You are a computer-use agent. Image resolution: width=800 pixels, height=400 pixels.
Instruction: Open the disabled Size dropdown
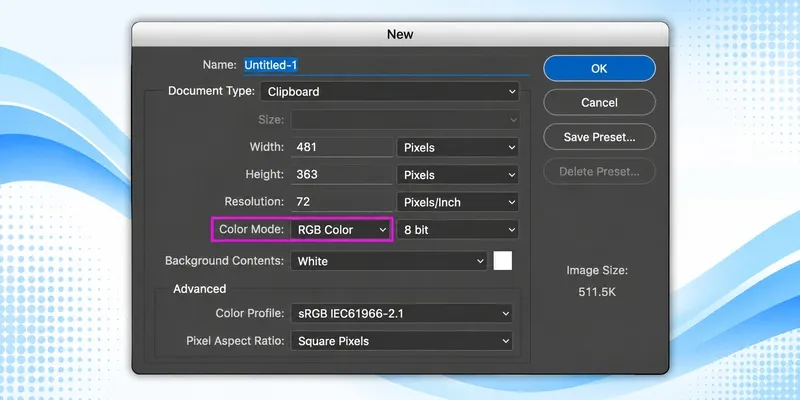[405, 120]
